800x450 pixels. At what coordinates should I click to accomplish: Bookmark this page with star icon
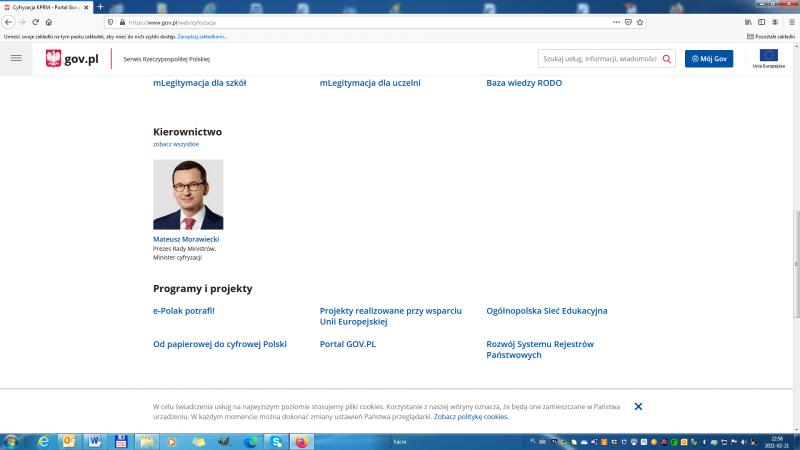(x=640, y=21)
